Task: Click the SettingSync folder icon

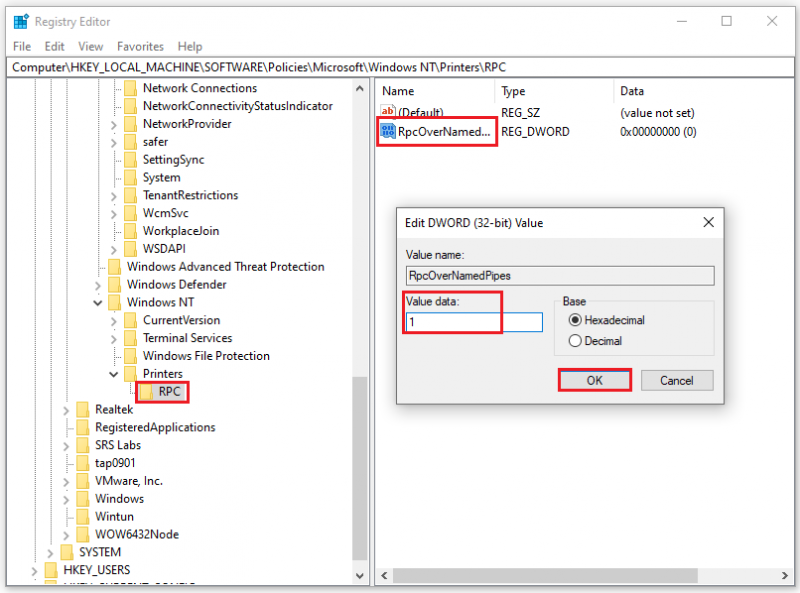Action: tap(130, 160)
